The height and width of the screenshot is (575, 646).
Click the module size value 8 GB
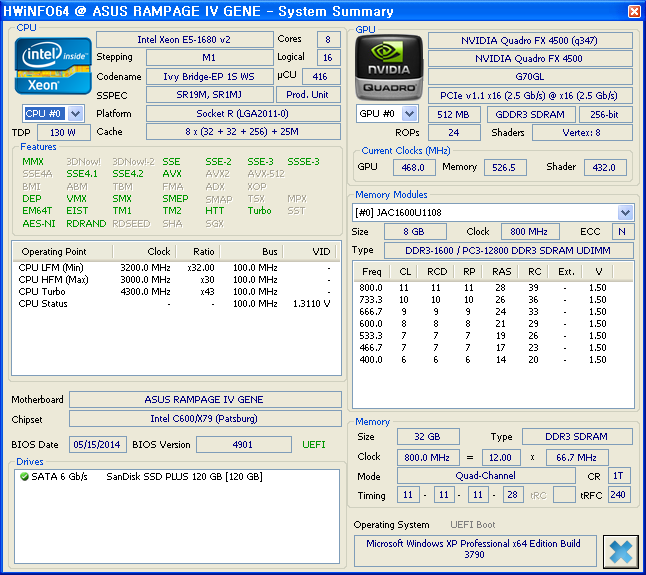click(415, 231)
